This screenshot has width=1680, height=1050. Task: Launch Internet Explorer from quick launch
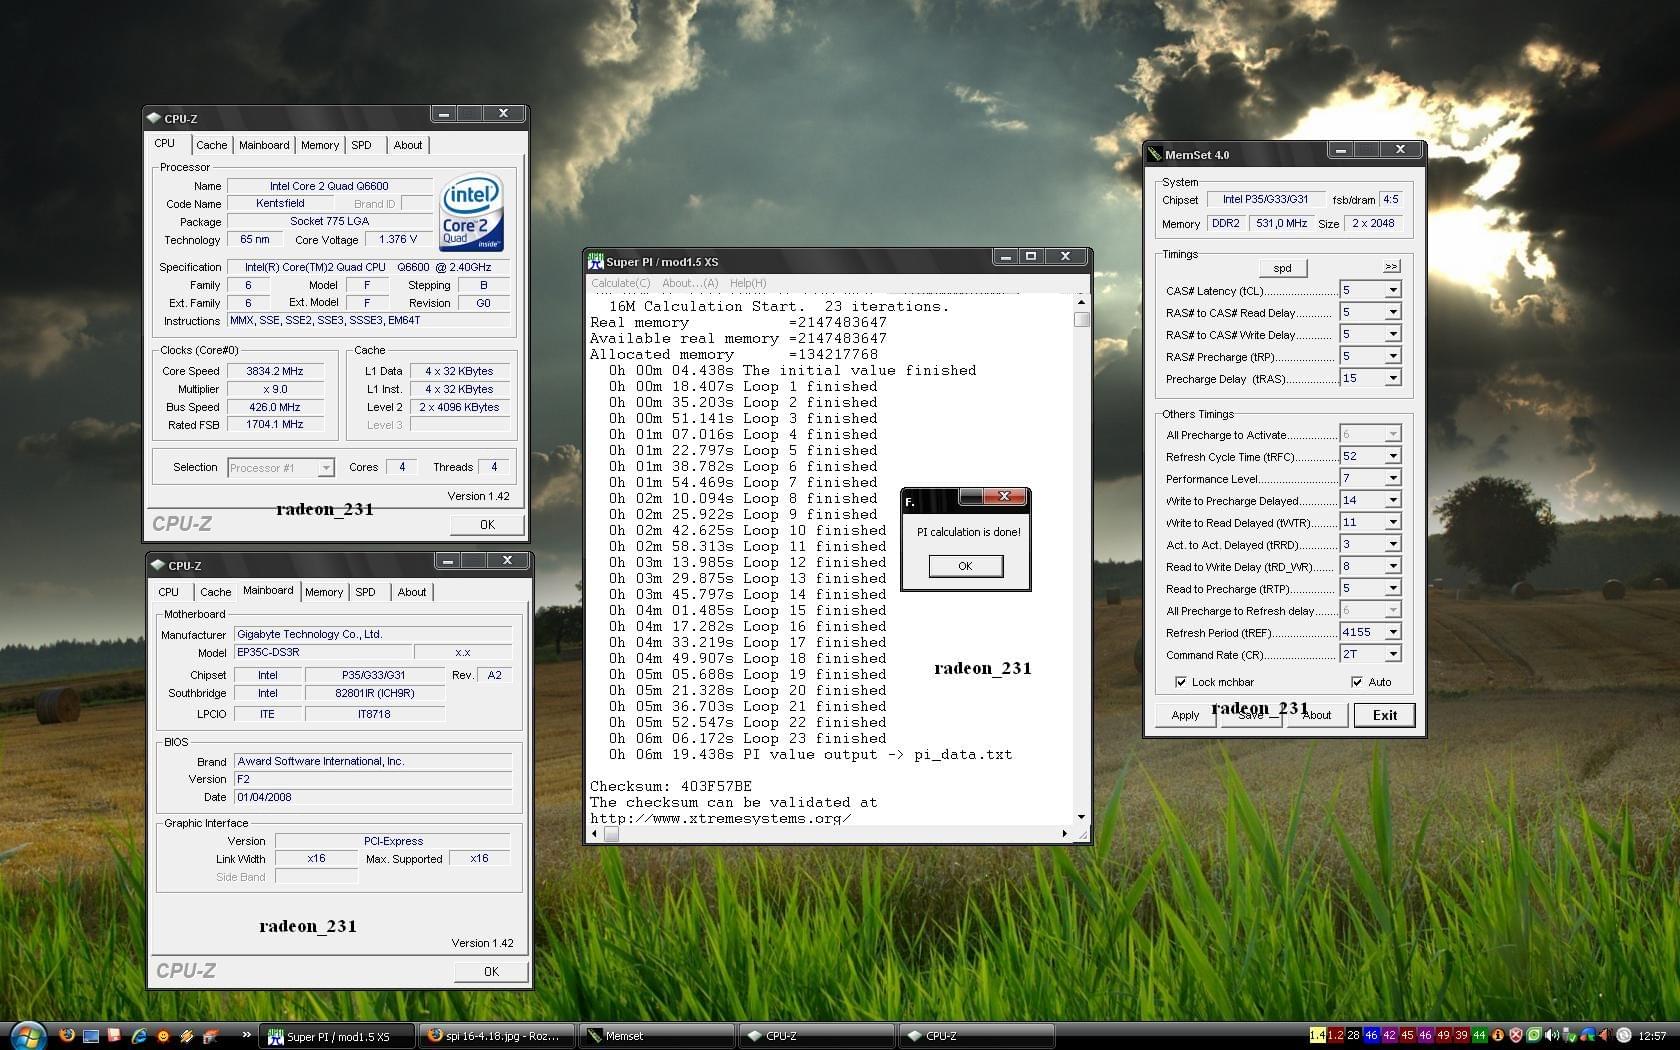[x=139, y=1036]
